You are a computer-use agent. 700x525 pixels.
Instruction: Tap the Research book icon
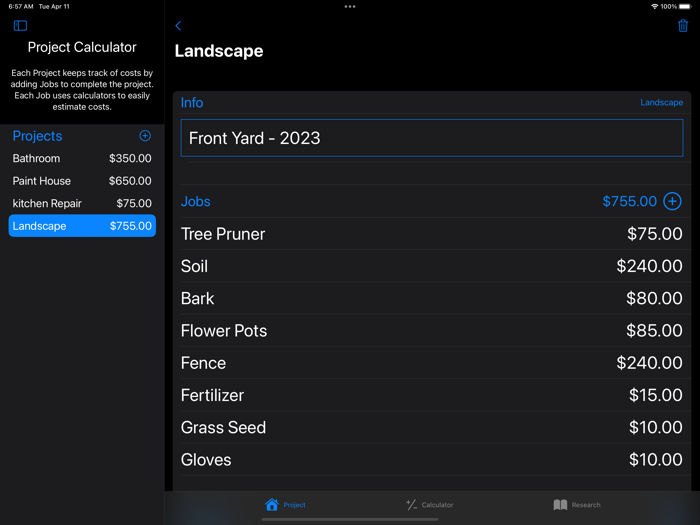[x=560, y=504]
